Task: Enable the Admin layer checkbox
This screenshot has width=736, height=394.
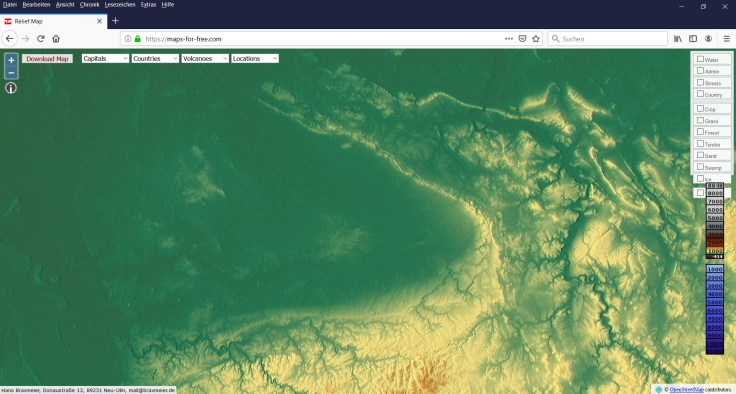Action: [700, 70]
